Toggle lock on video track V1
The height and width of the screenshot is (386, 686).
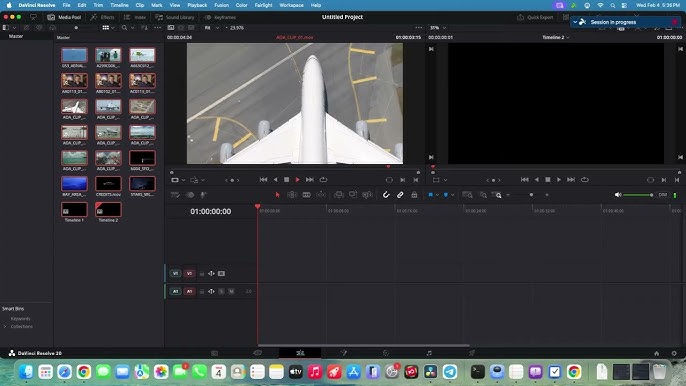coord(202,274)
